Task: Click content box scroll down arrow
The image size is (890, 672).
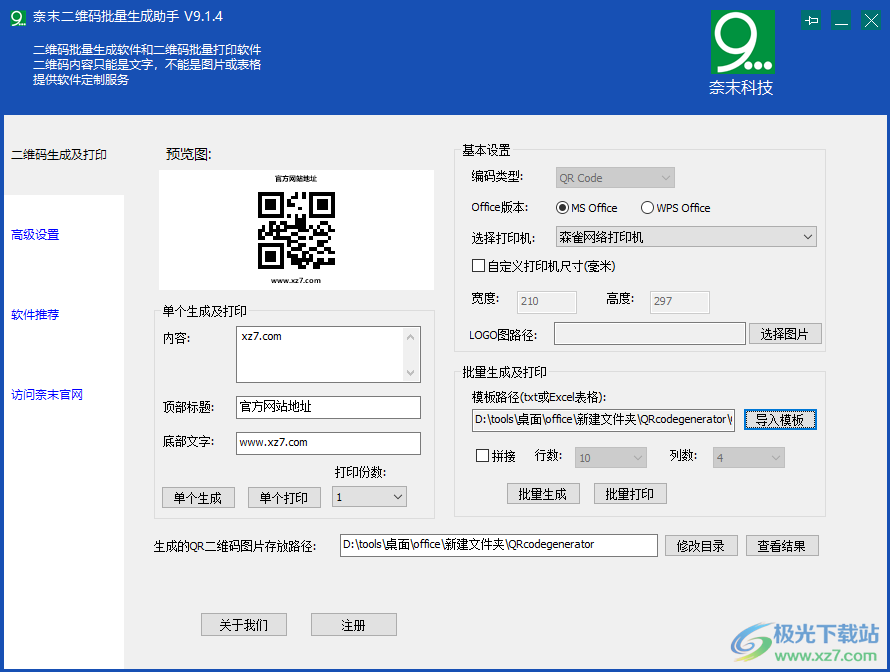Action: click(x=411, y=372)
